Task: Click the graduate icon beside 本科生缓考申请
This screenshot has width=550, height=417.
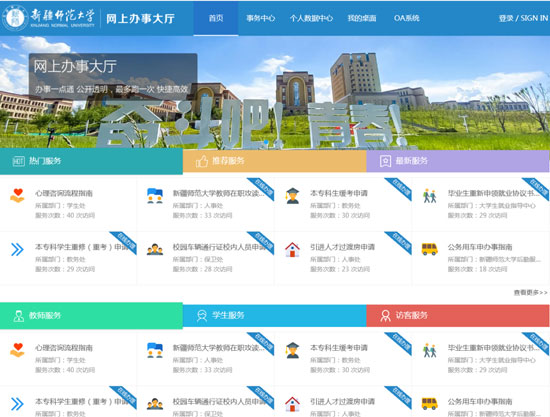Action: [292, 196]
